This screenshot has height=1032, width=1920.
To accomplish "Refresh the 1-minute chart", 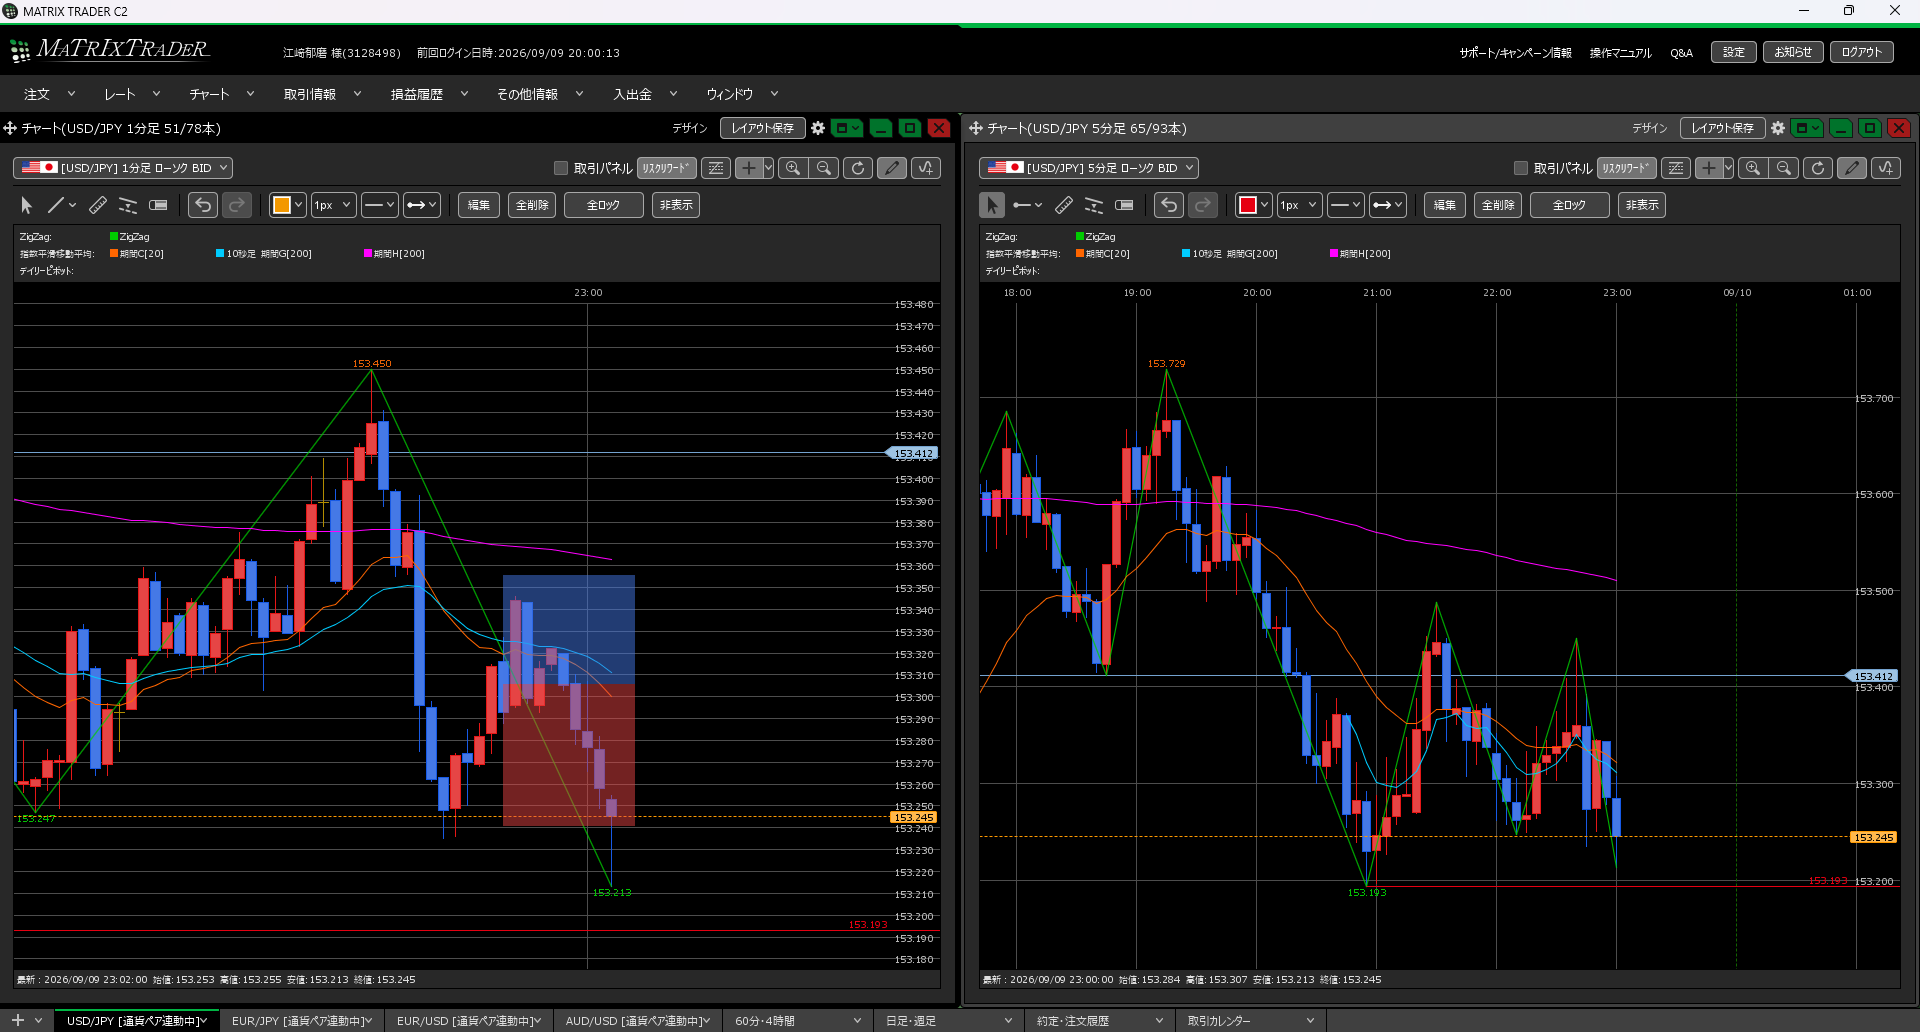I will pos(858,168).
